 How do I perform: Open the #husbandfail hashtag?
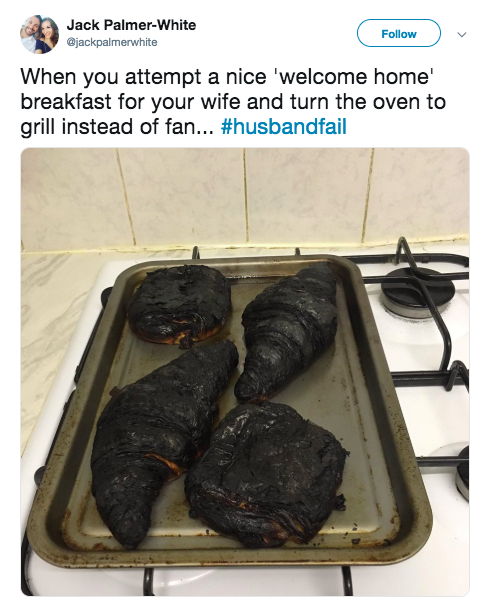[x=284, y=127]
